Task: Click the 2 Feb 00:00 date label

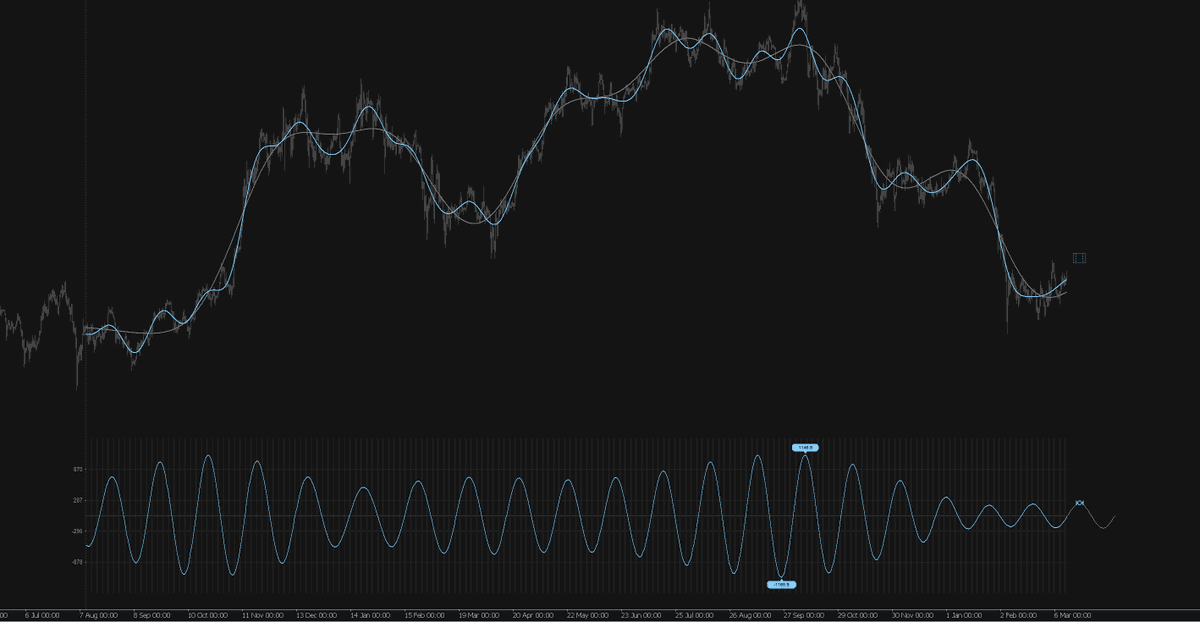Action: point(1017,616)
